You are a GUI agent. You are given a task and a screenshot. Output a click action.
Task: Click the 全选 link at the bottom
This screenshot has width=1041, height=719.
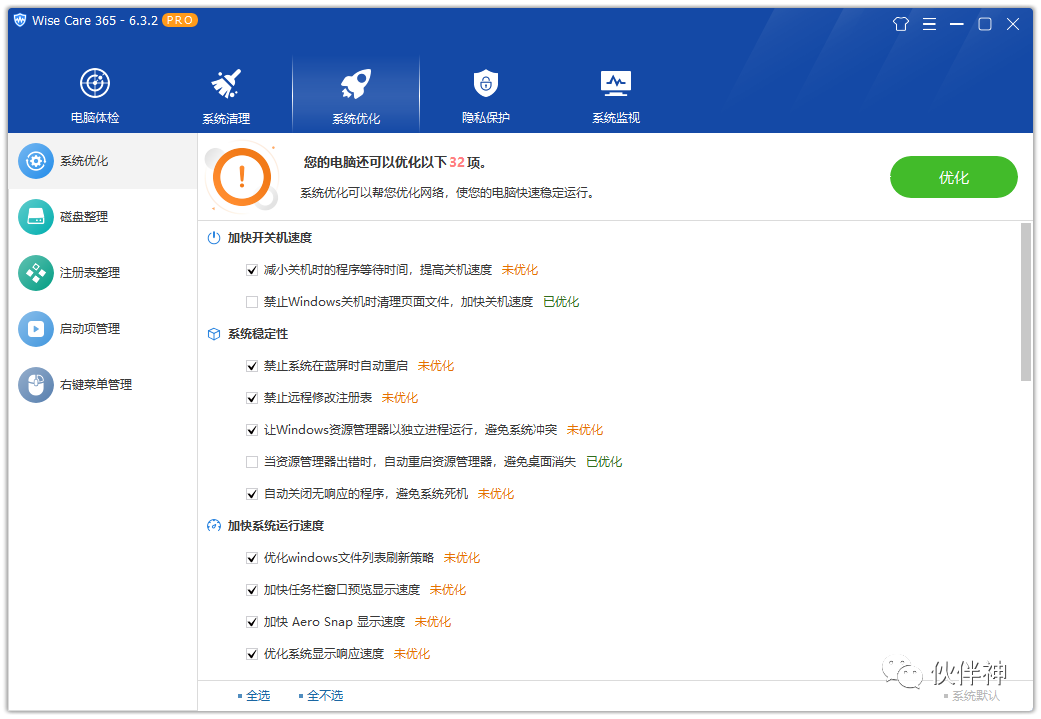pos(257,694)
